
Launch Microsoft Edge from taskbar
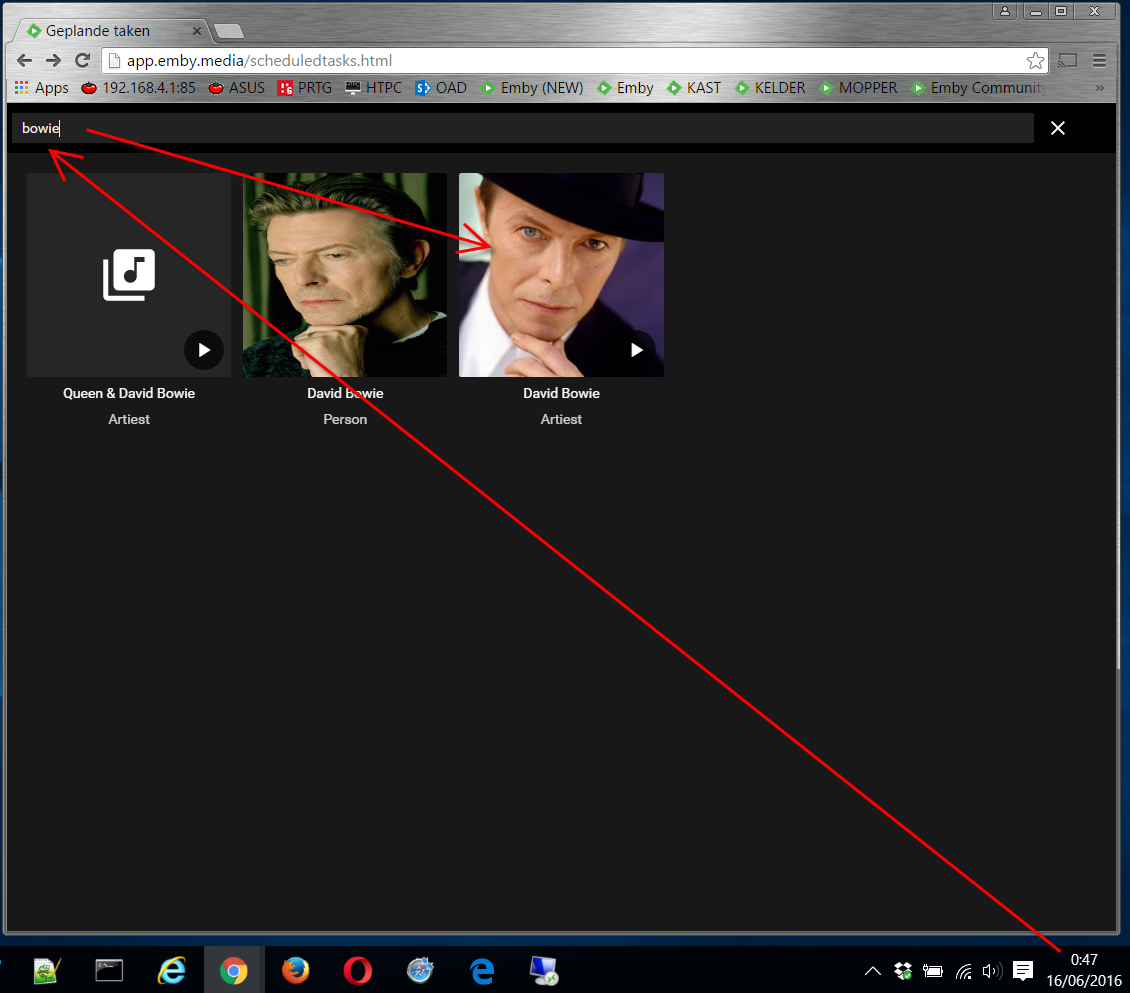pos(482,971)
